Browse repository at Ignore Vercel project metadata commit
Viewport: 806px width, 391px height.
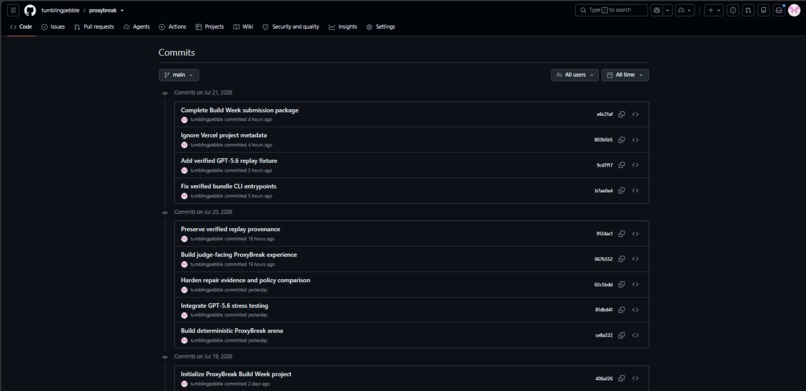click(636, 140)
